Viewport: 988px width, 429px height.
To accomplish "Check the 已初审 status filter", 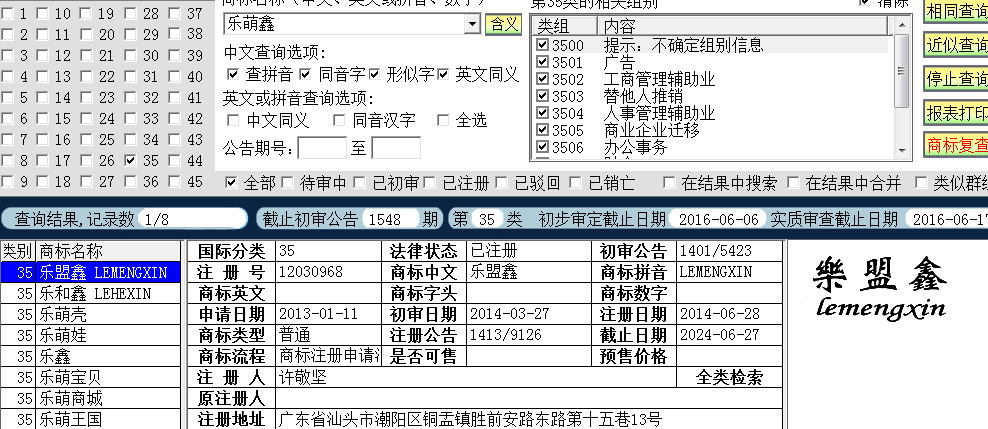I will 359,183.
